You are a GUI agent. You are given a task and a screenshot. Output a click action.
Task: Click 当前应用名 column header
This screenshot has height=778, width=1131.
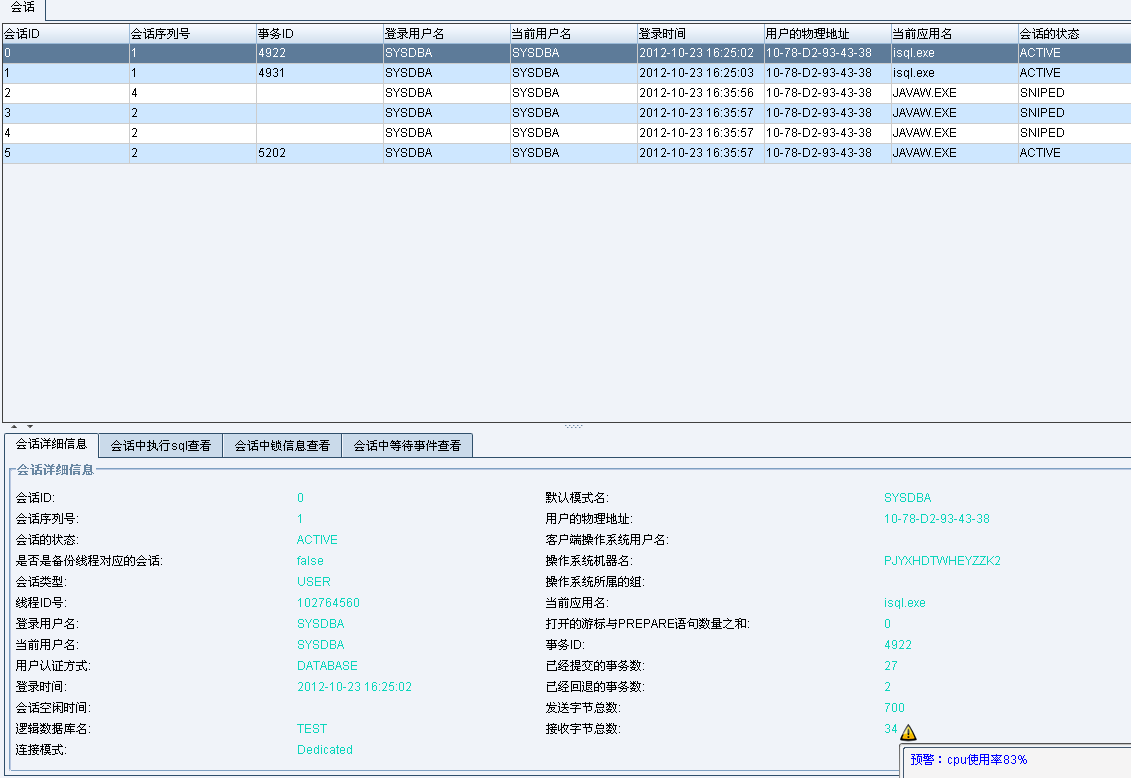[x=954, y=34]
